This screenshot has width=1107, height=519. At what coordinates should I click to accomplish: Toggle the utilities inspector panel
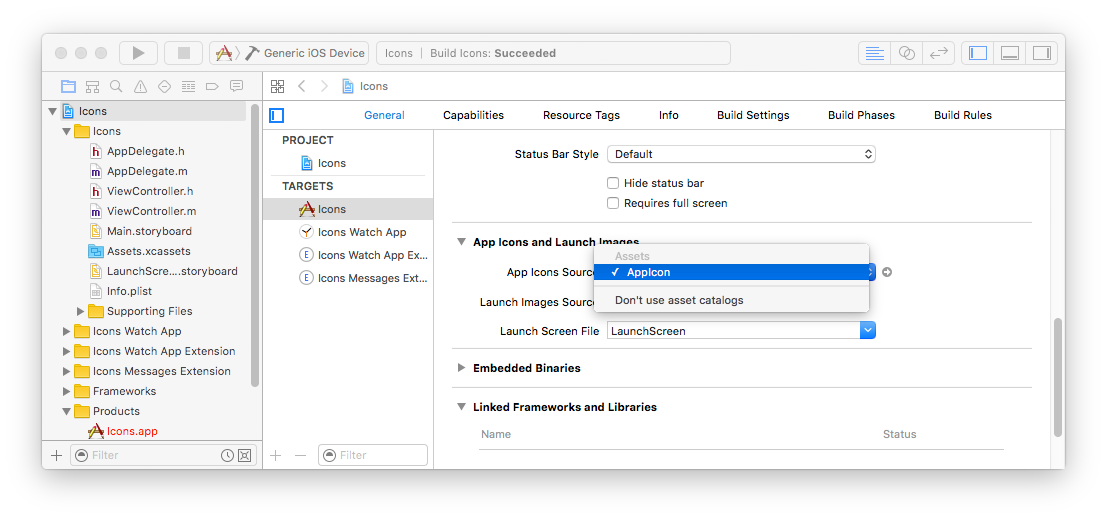1041,53
